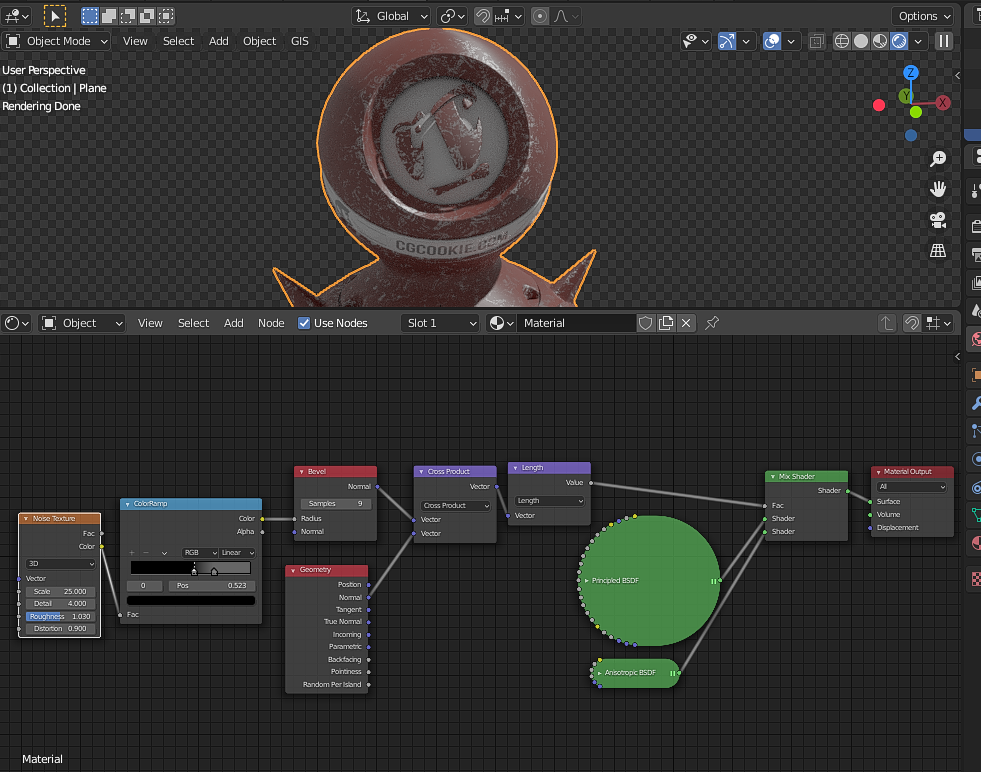
Task: Open 3D viewport editor type selector
Action: (16, 16)
